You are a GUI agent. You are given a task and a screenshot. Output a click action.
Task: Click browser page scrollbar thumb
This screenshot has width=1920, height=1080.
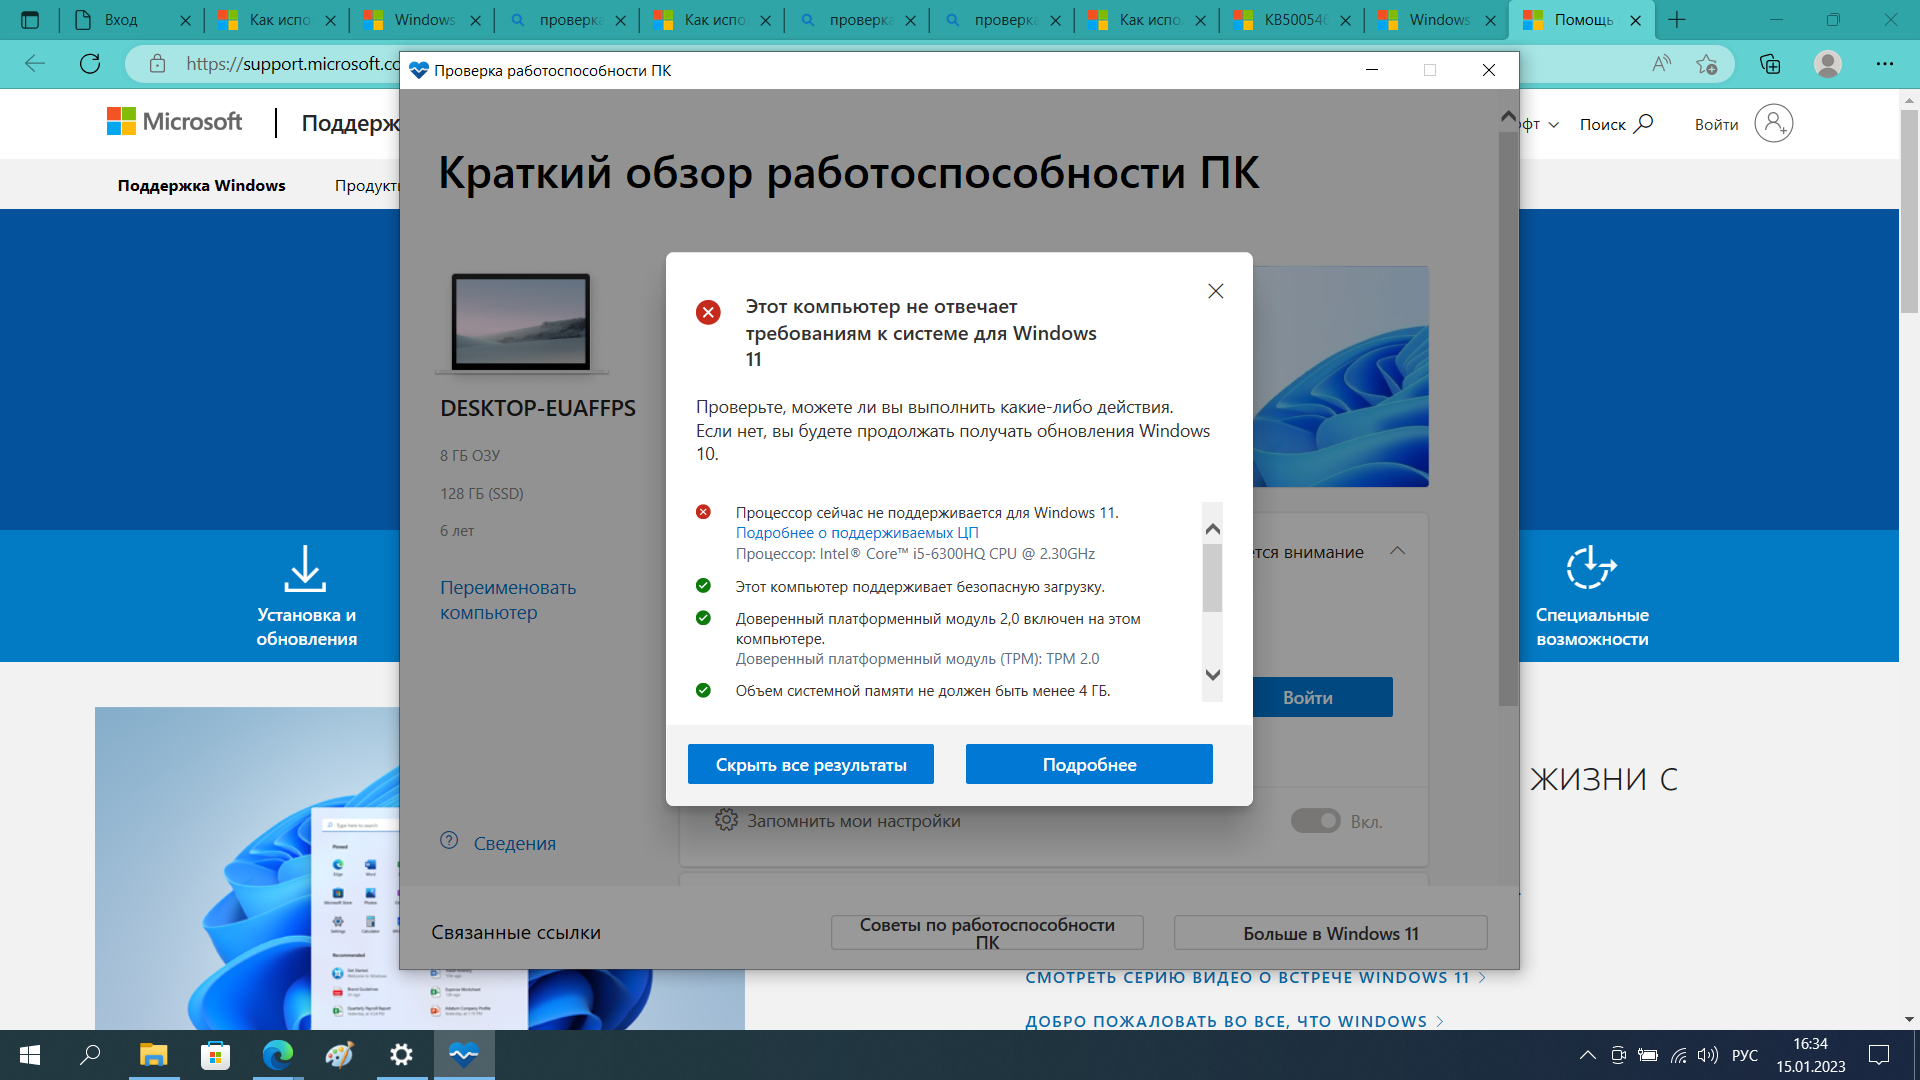1909,212
